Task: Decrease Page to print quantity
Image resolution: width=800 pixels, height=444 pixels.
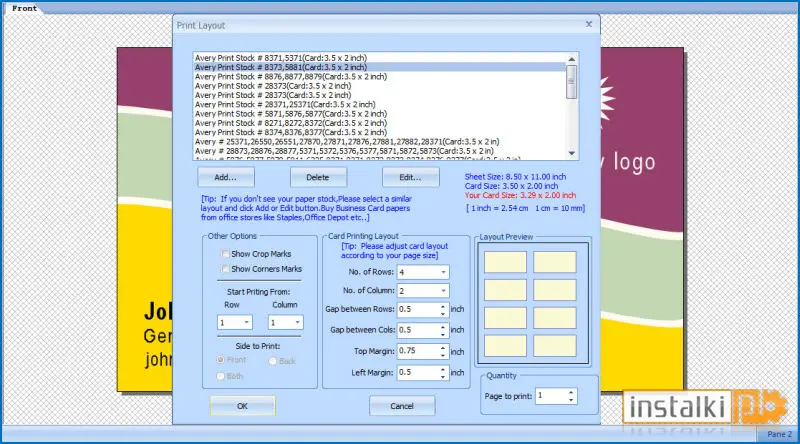Action: tap(571, 399)
